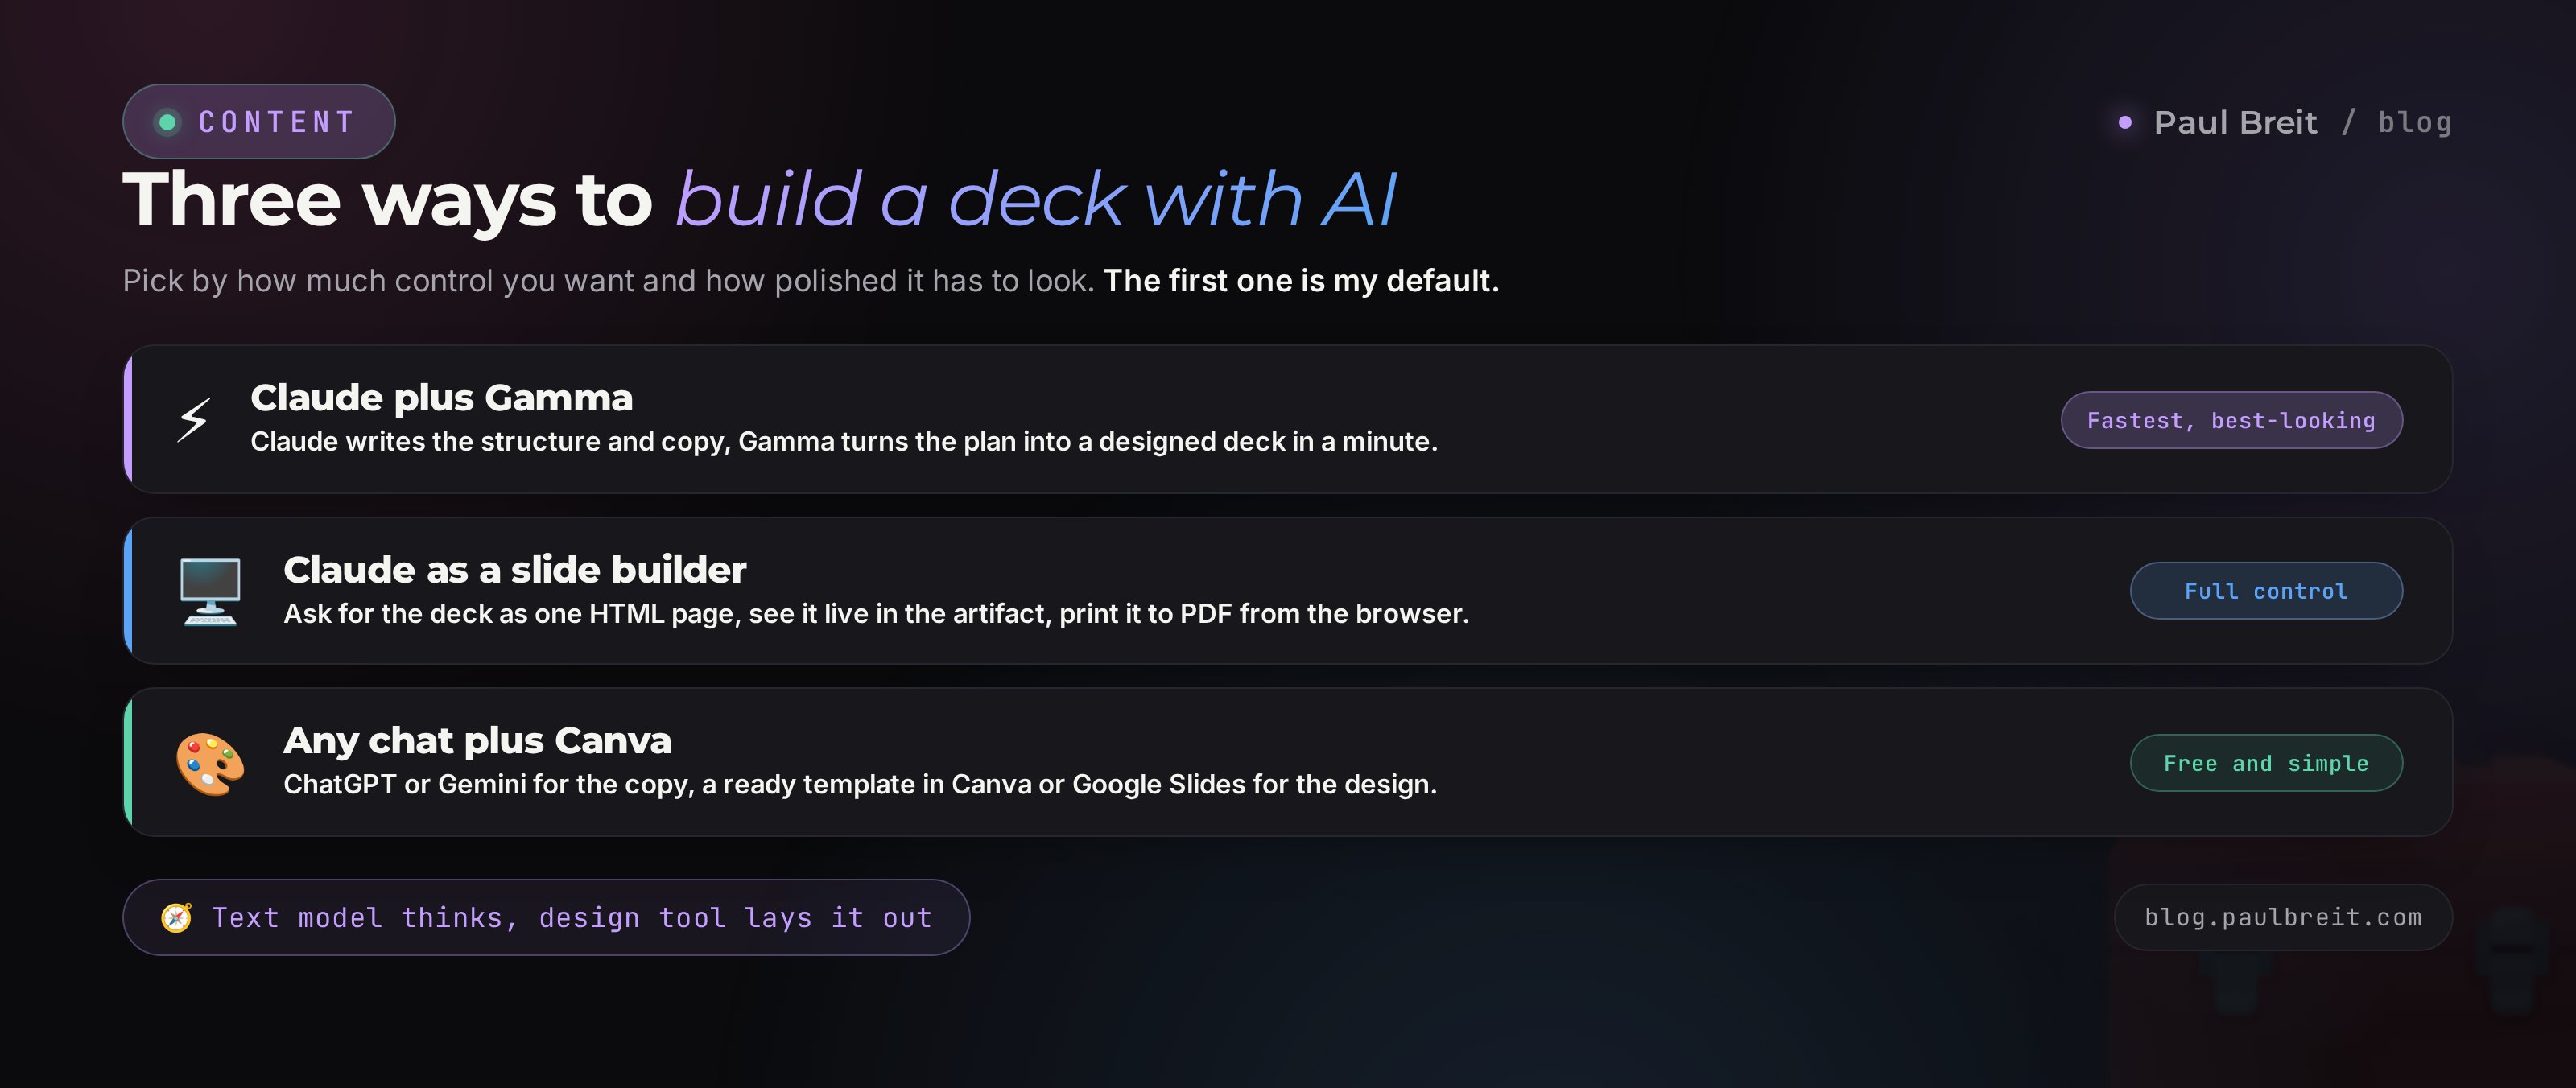Click the 'Fastest, best-looking' tag
This screenshot has height=1088, width=2576.
coord(2231,420)
